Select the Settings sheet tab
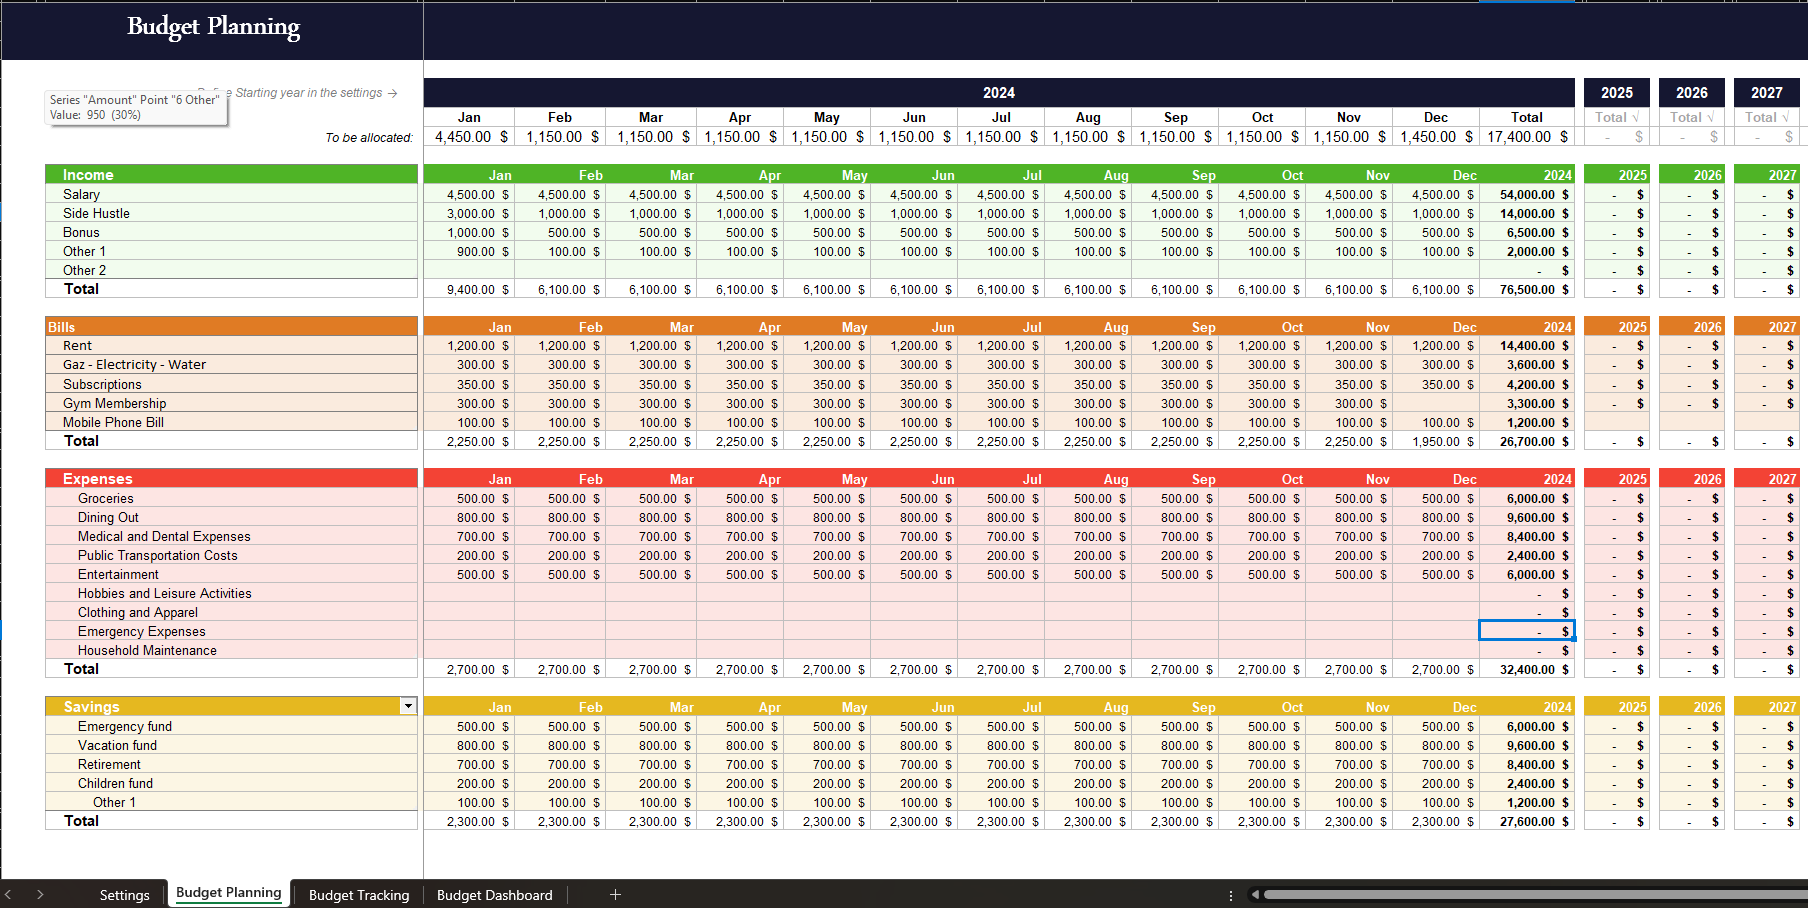1808x908 pixels. click(124, 894)
